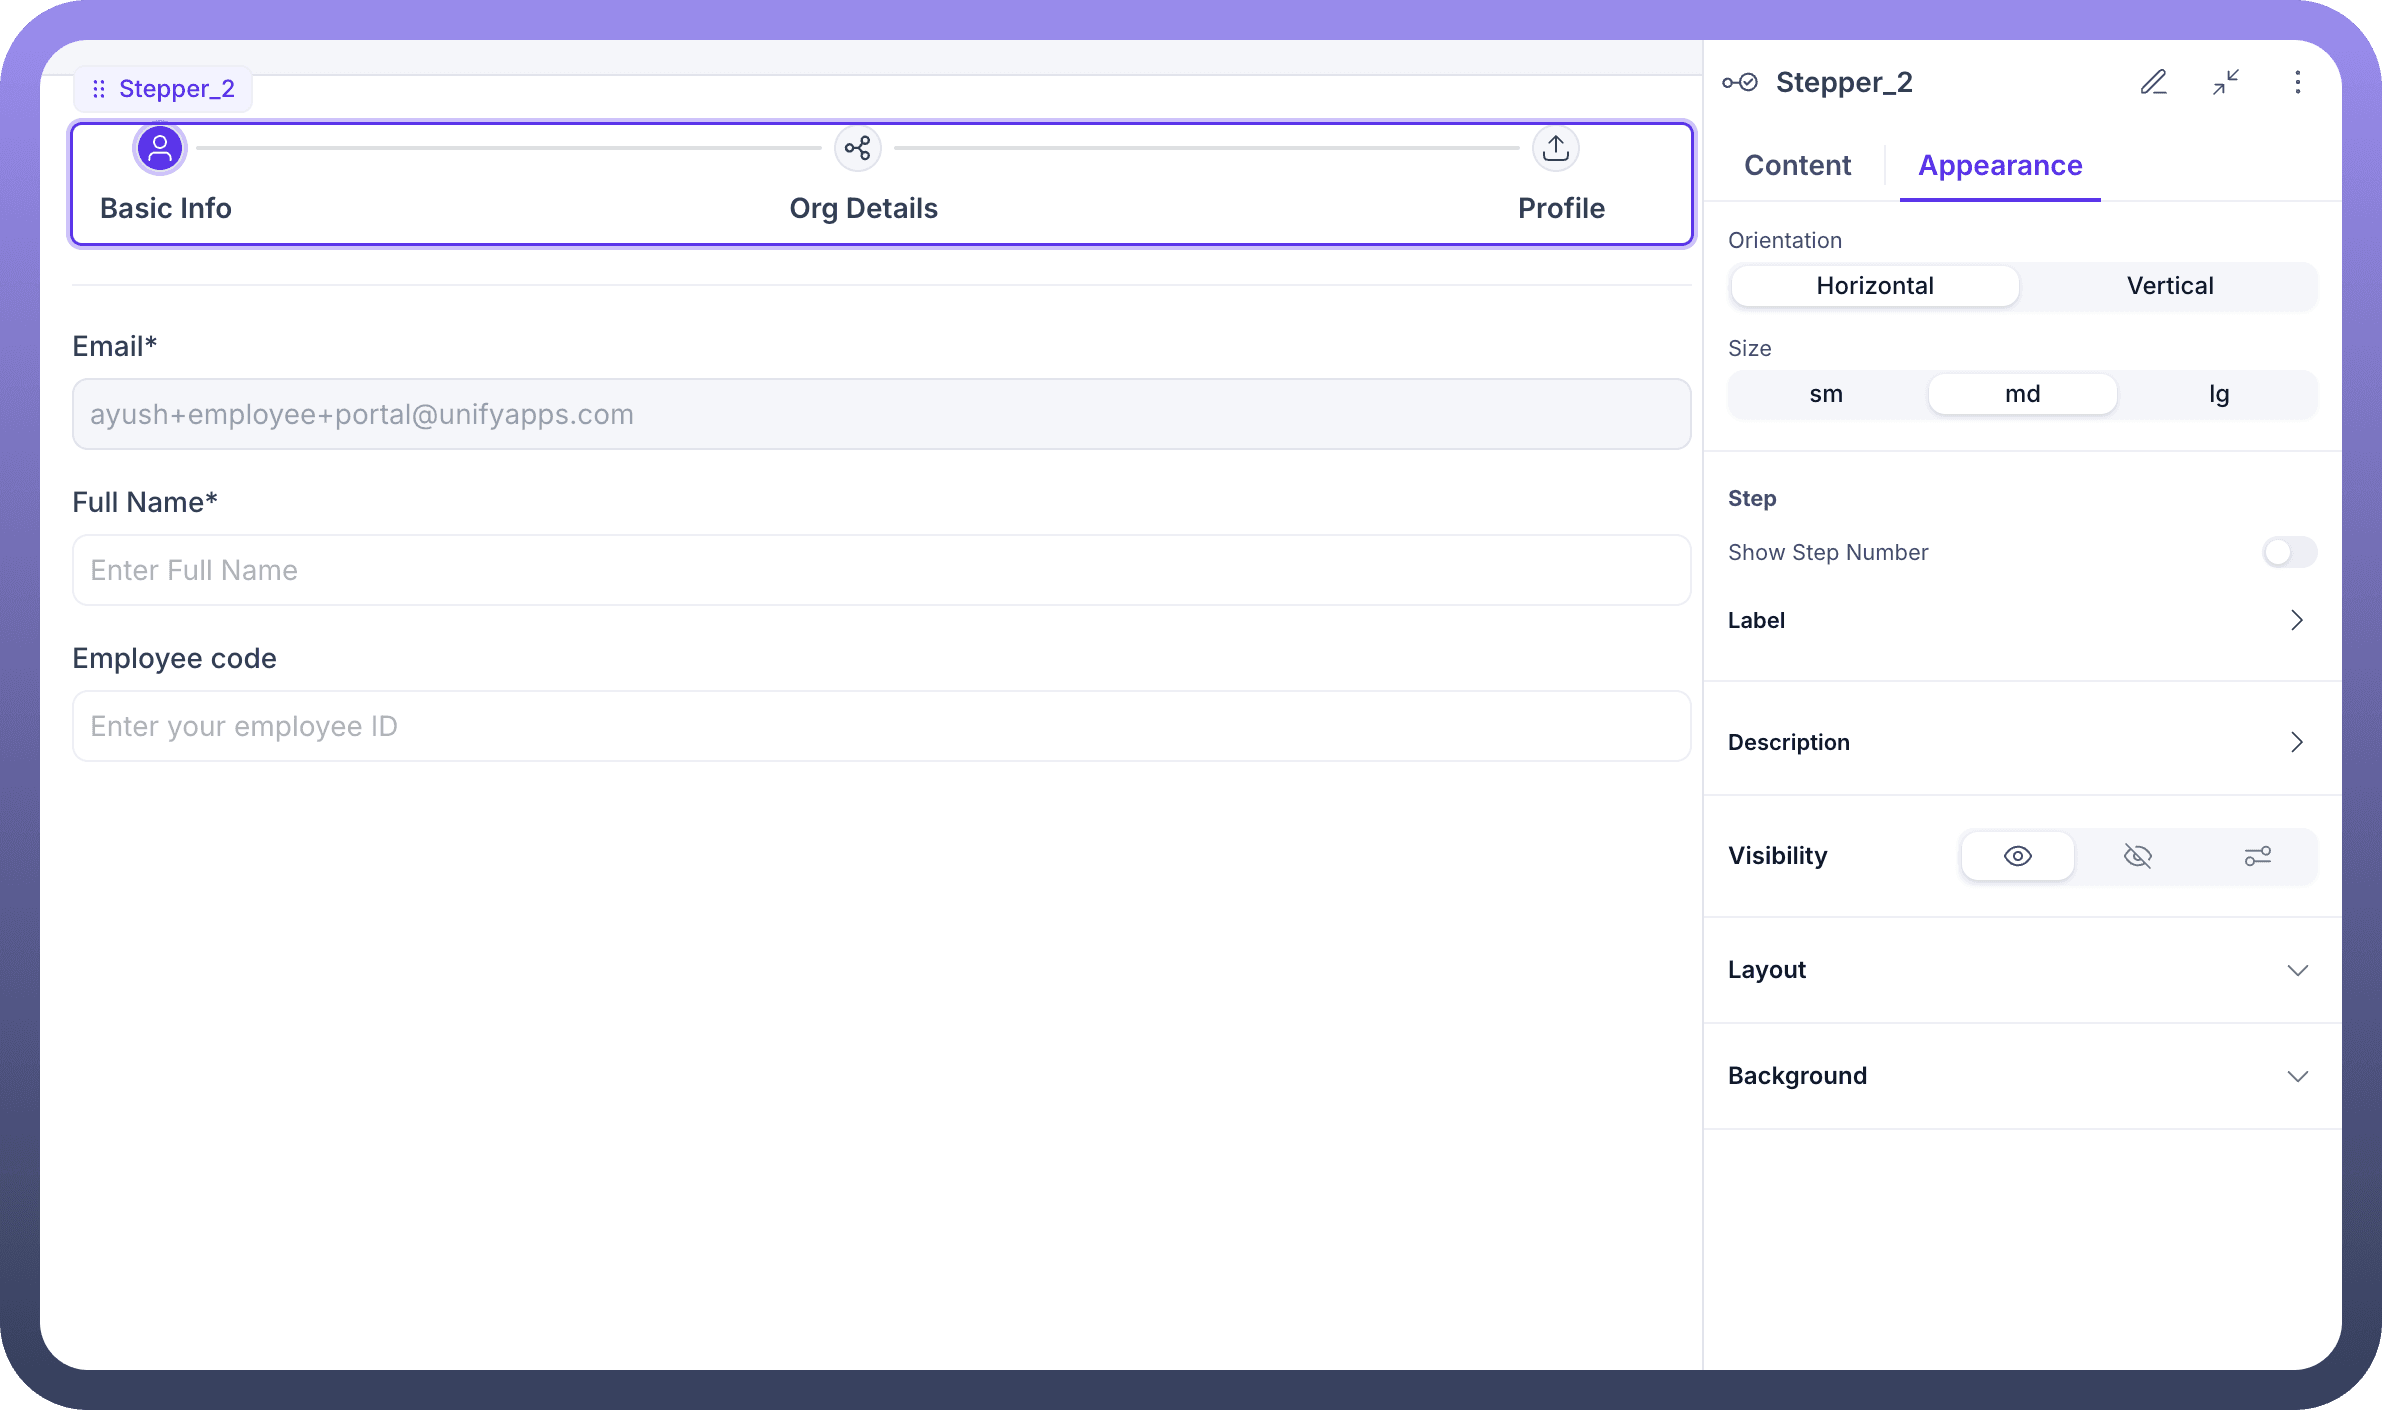
Task: Select the conditional visibility sliders icon
Action: click(2257, 856)
